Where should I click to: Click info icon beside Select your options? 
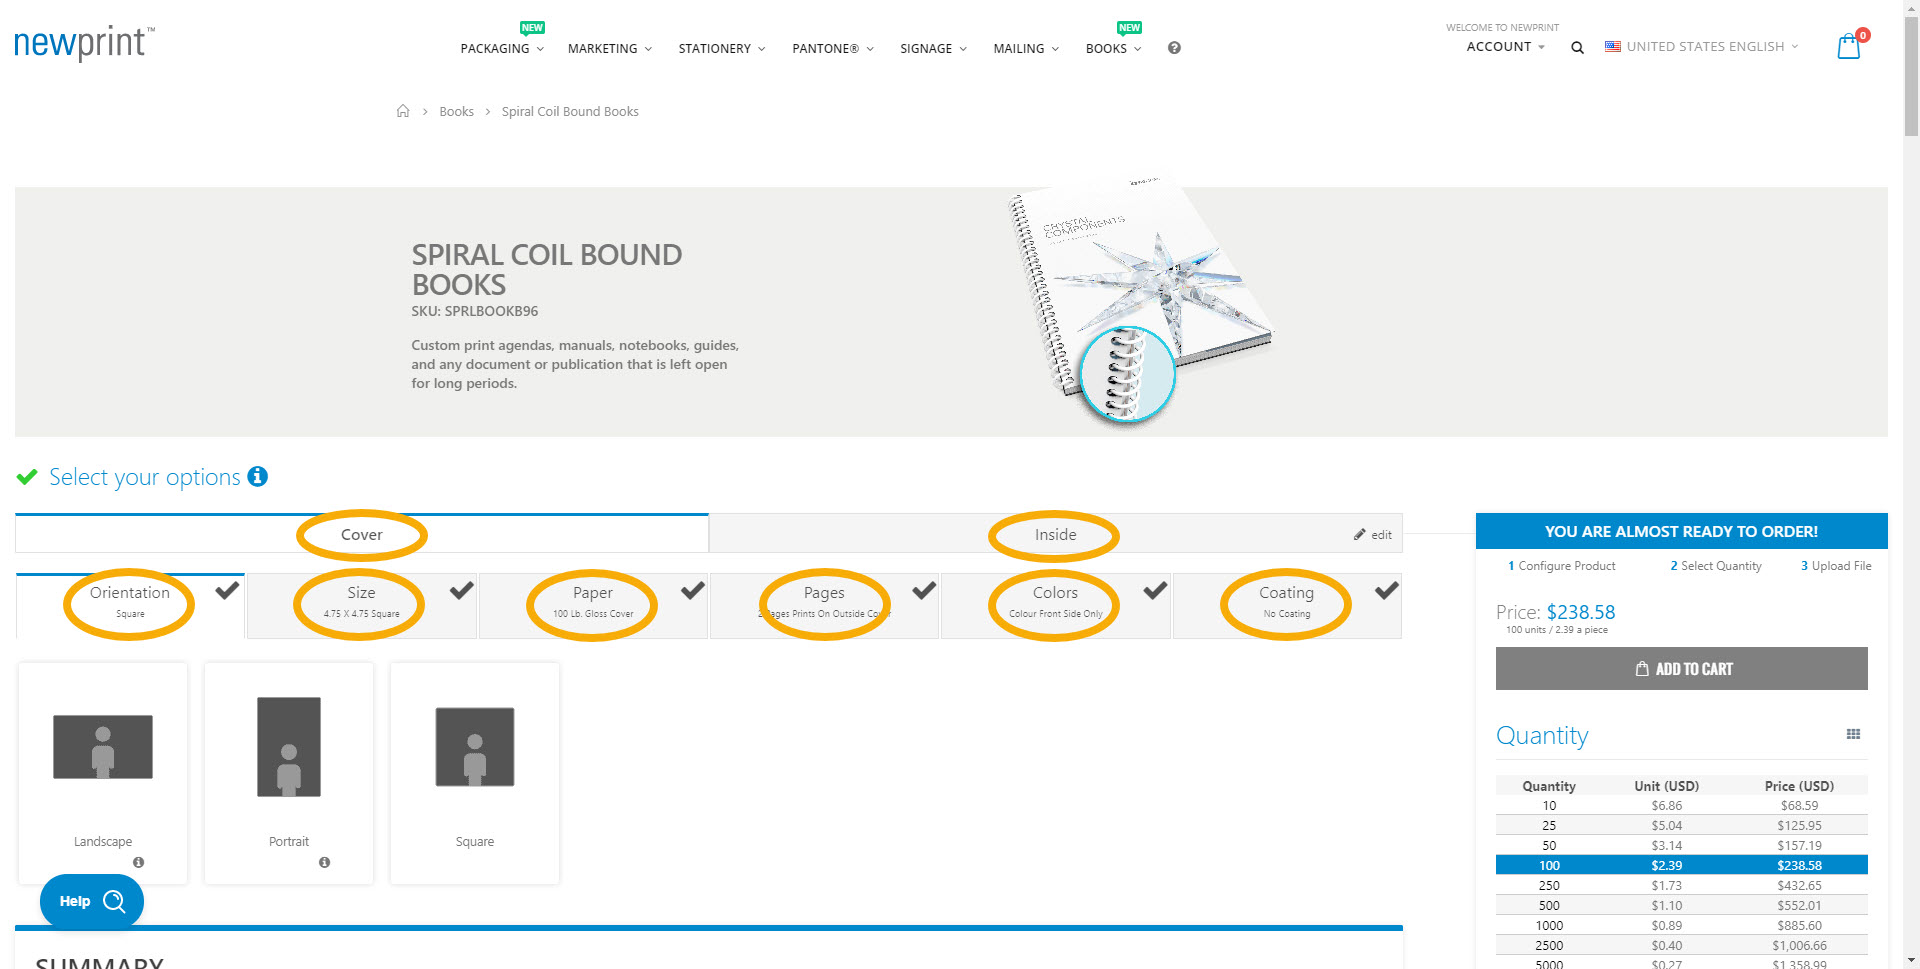coord(258,476)
